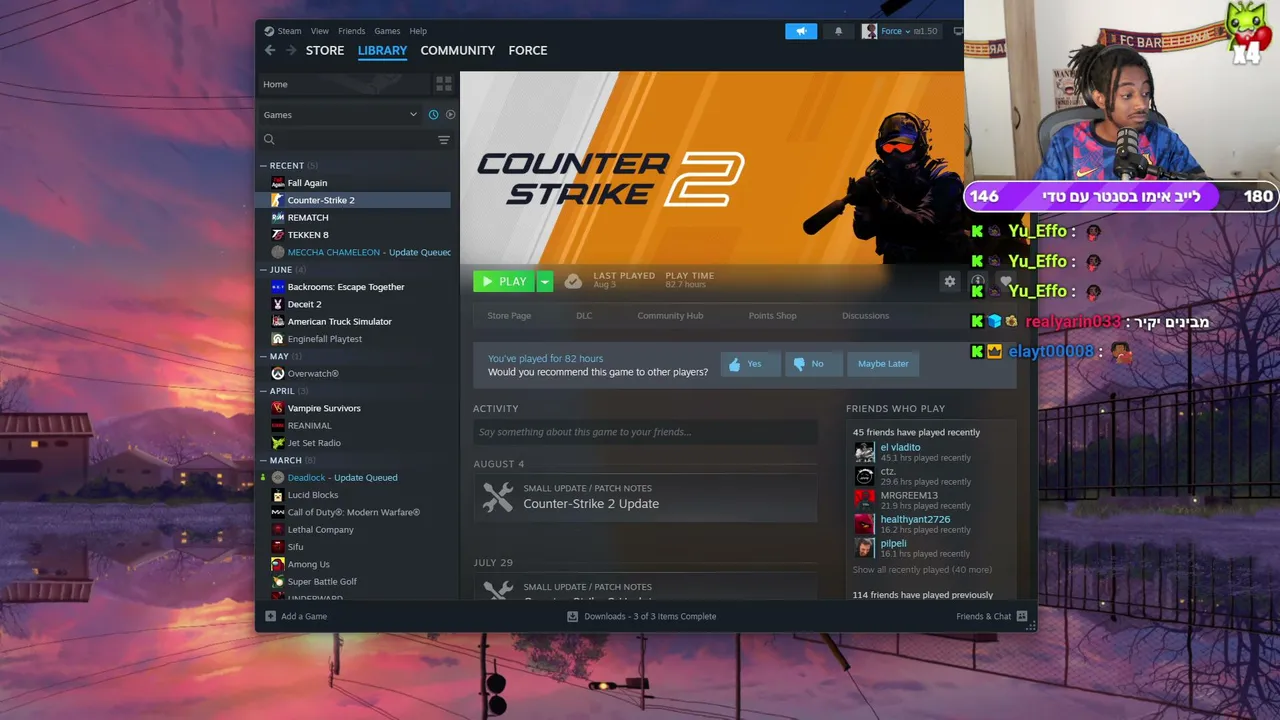1280x720 pixels.
Task: Click the TEKKEN 8 game icon
Action: coord(278,235)
